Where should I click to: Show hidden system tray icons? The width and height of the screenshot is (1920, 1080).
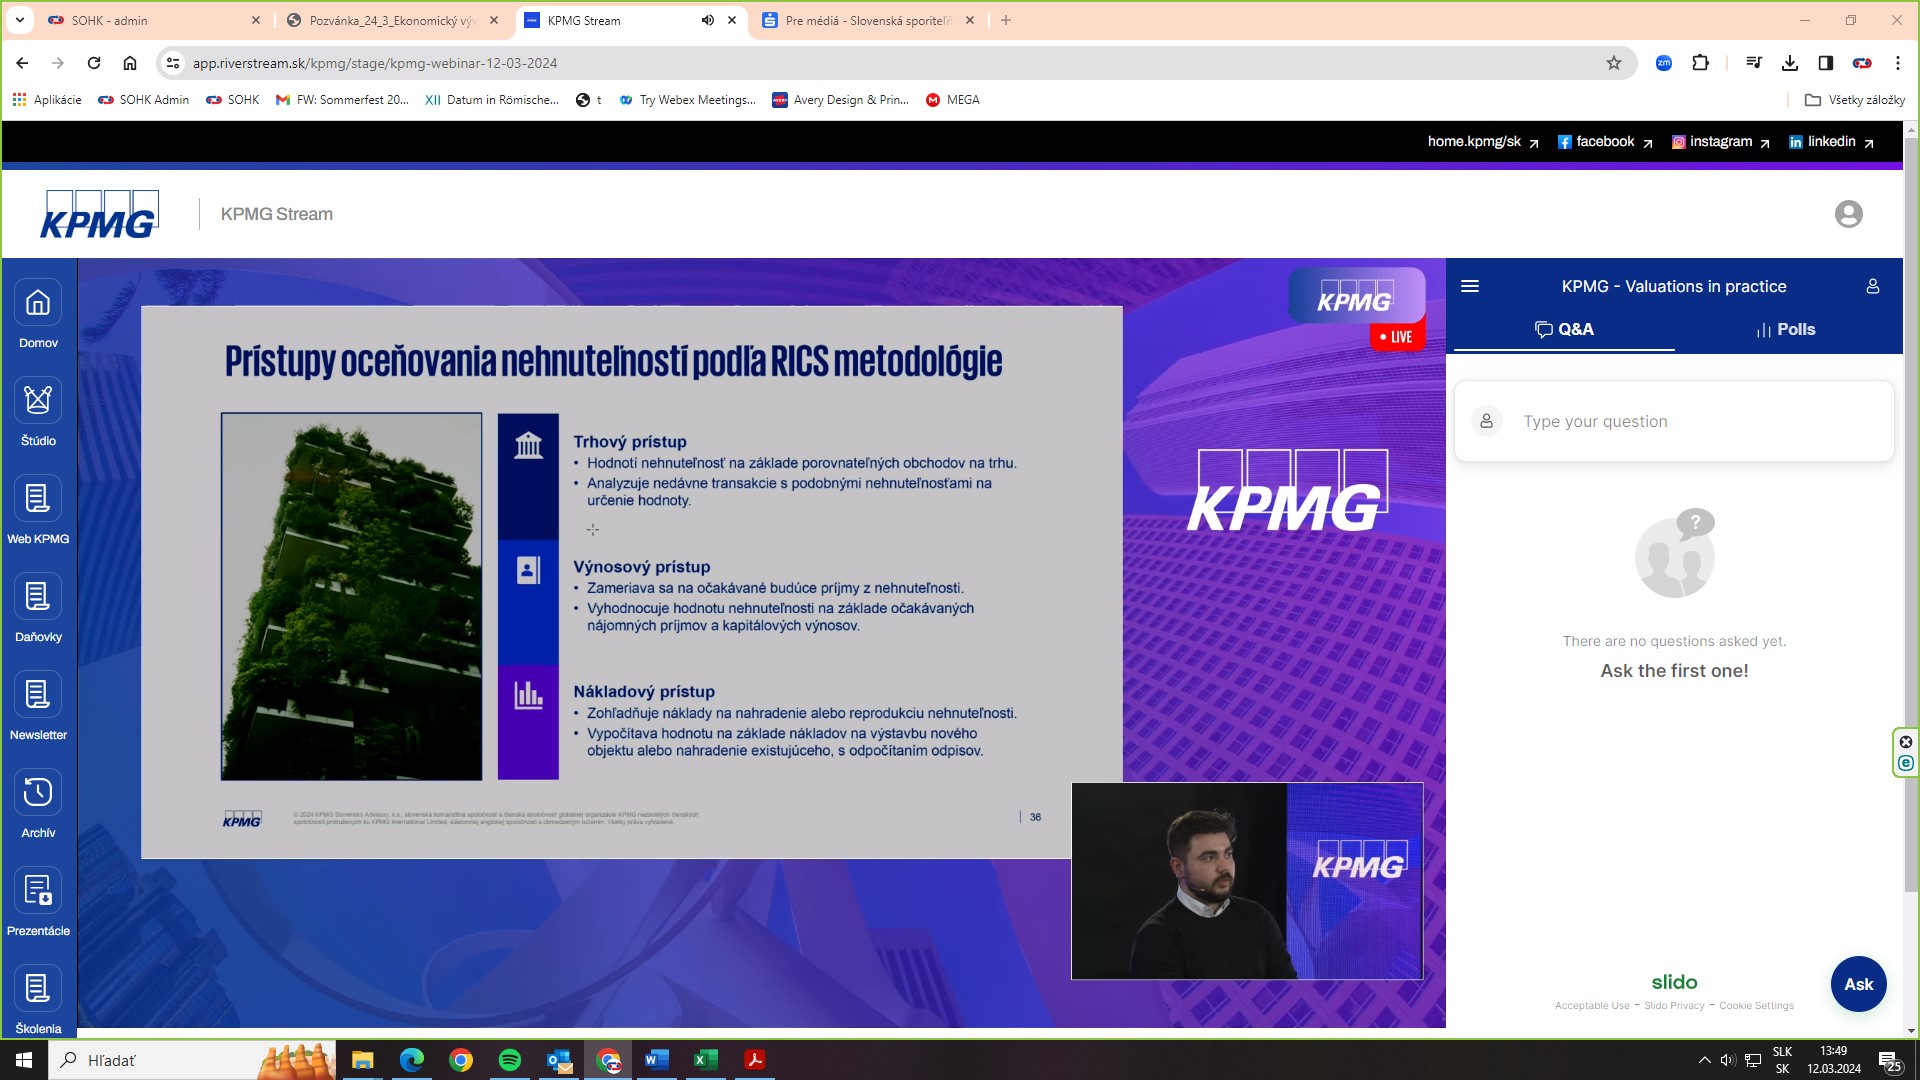coord(1704,1060)
